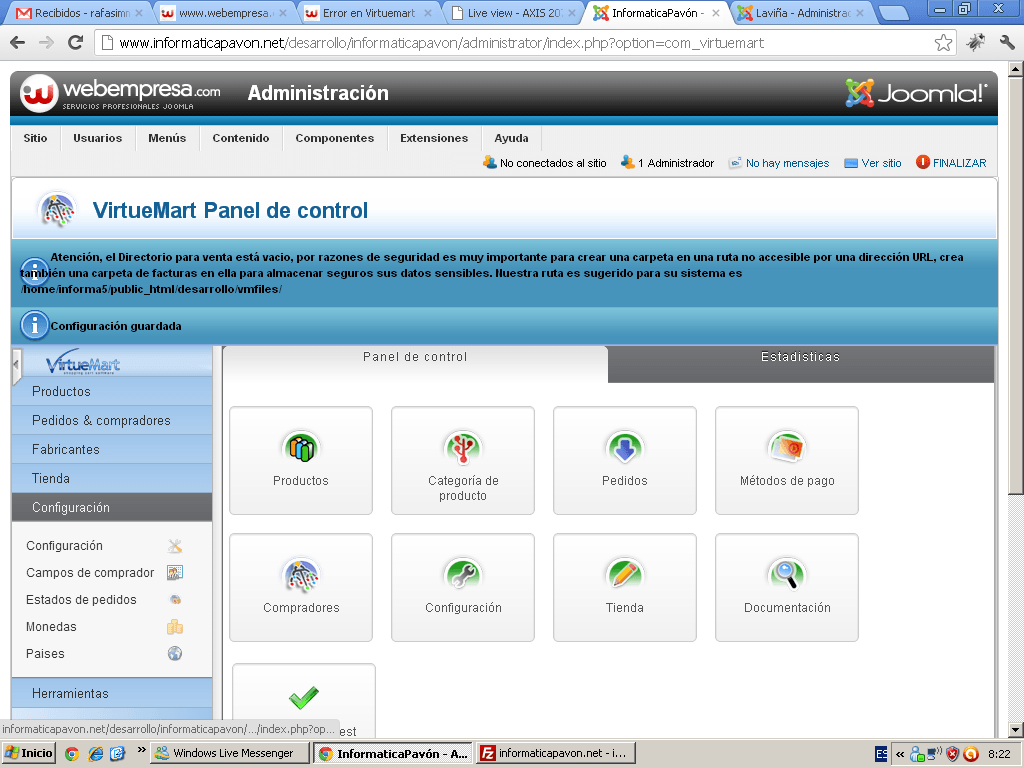Open the Sitio menu
Viewport: 1024px width, 768px height.
pos(35,138)
